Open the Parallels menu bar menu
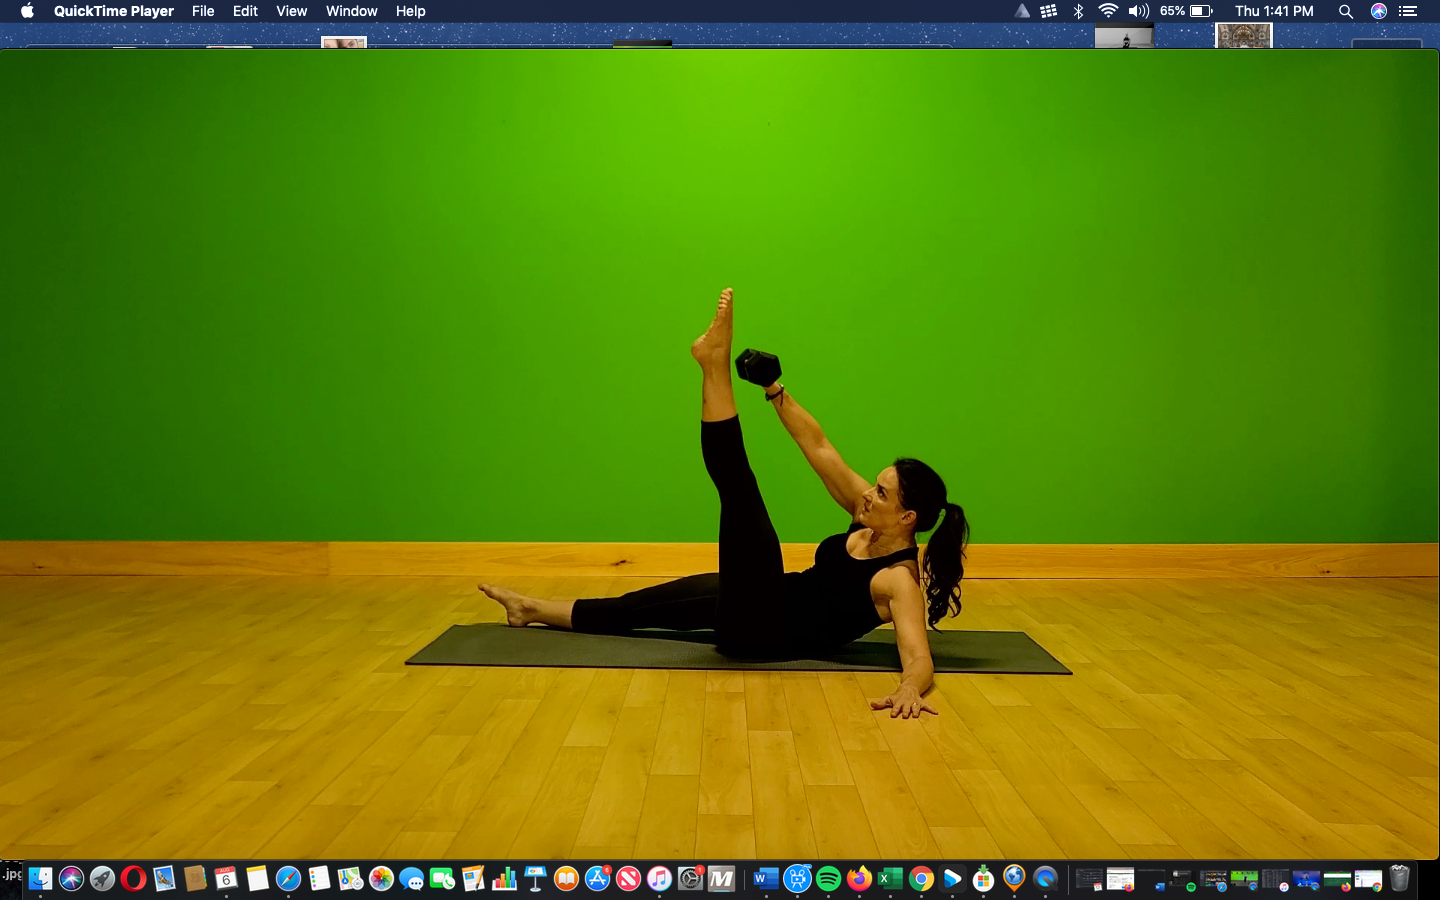Screen dimensions: 1440x900 coord(1022,11)
